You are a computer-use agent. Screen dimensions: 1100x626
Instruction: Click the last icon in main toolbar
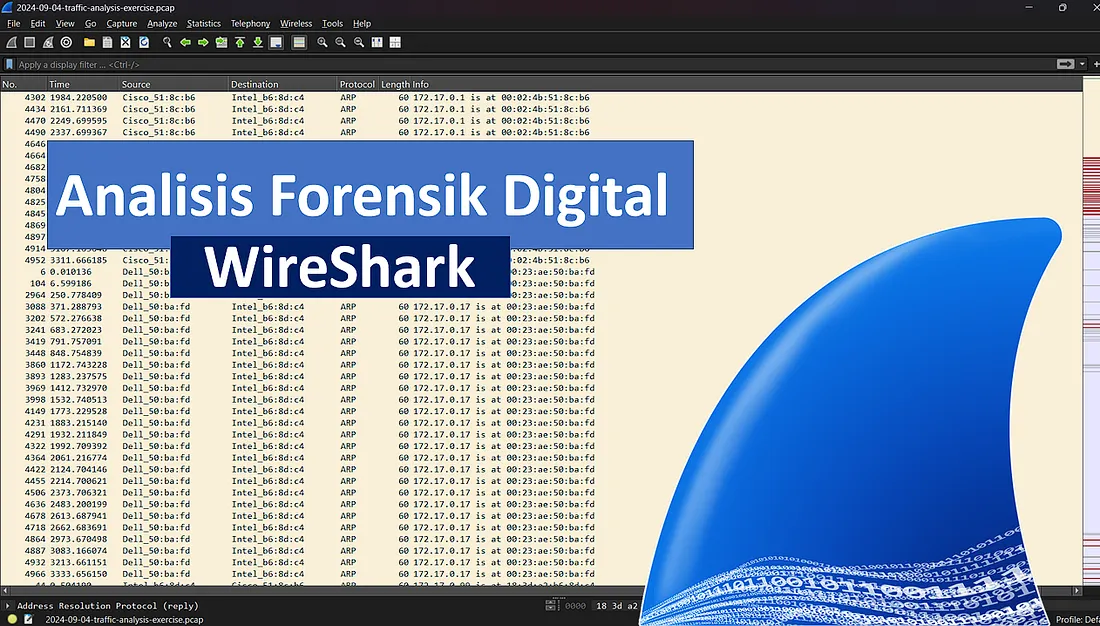point(395,42)
